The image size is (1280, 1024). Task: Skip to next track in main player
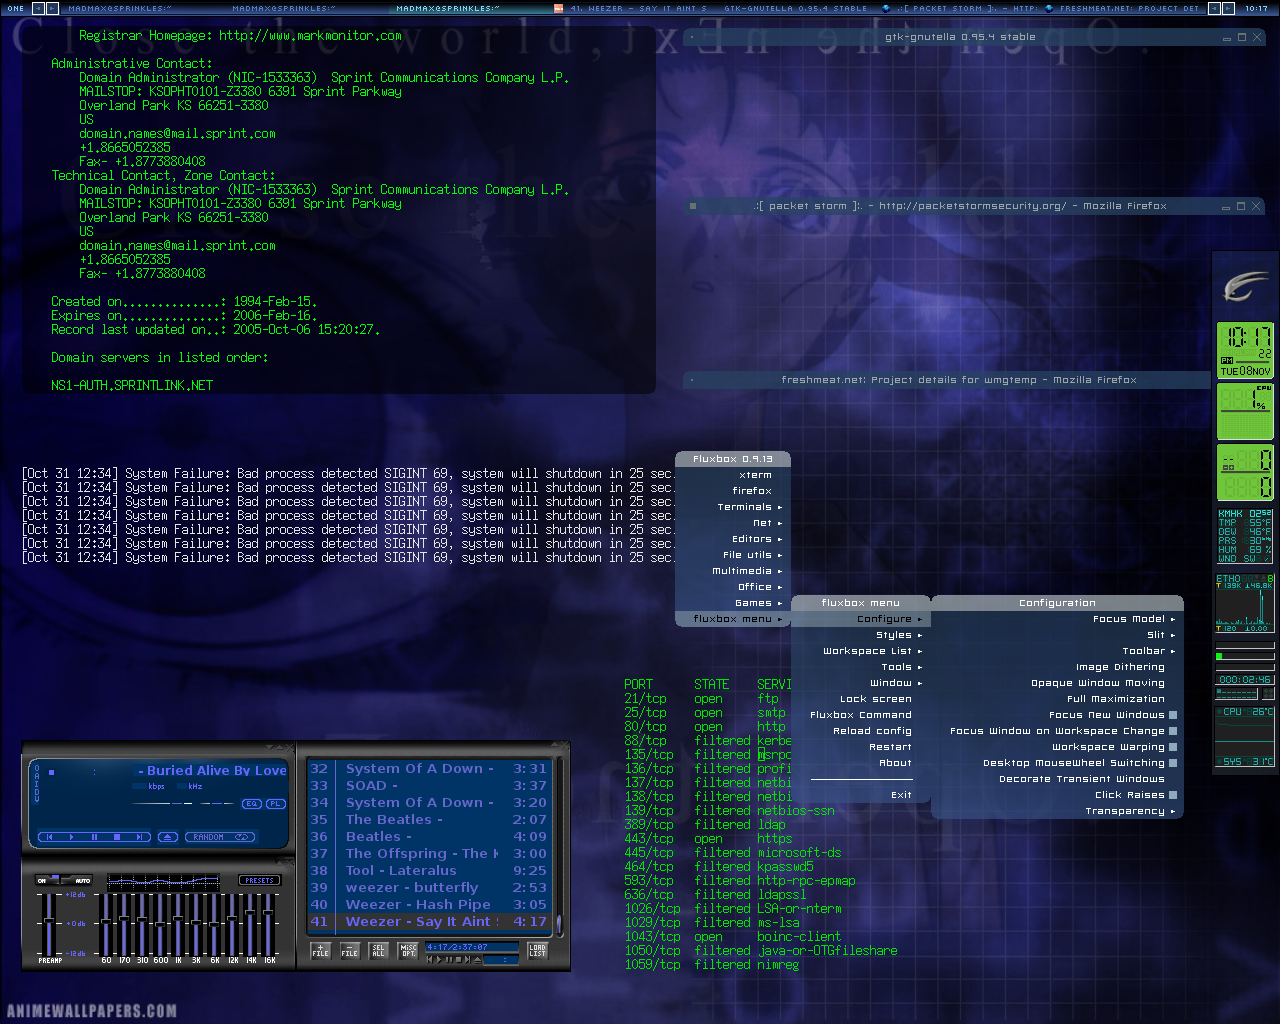140,837
